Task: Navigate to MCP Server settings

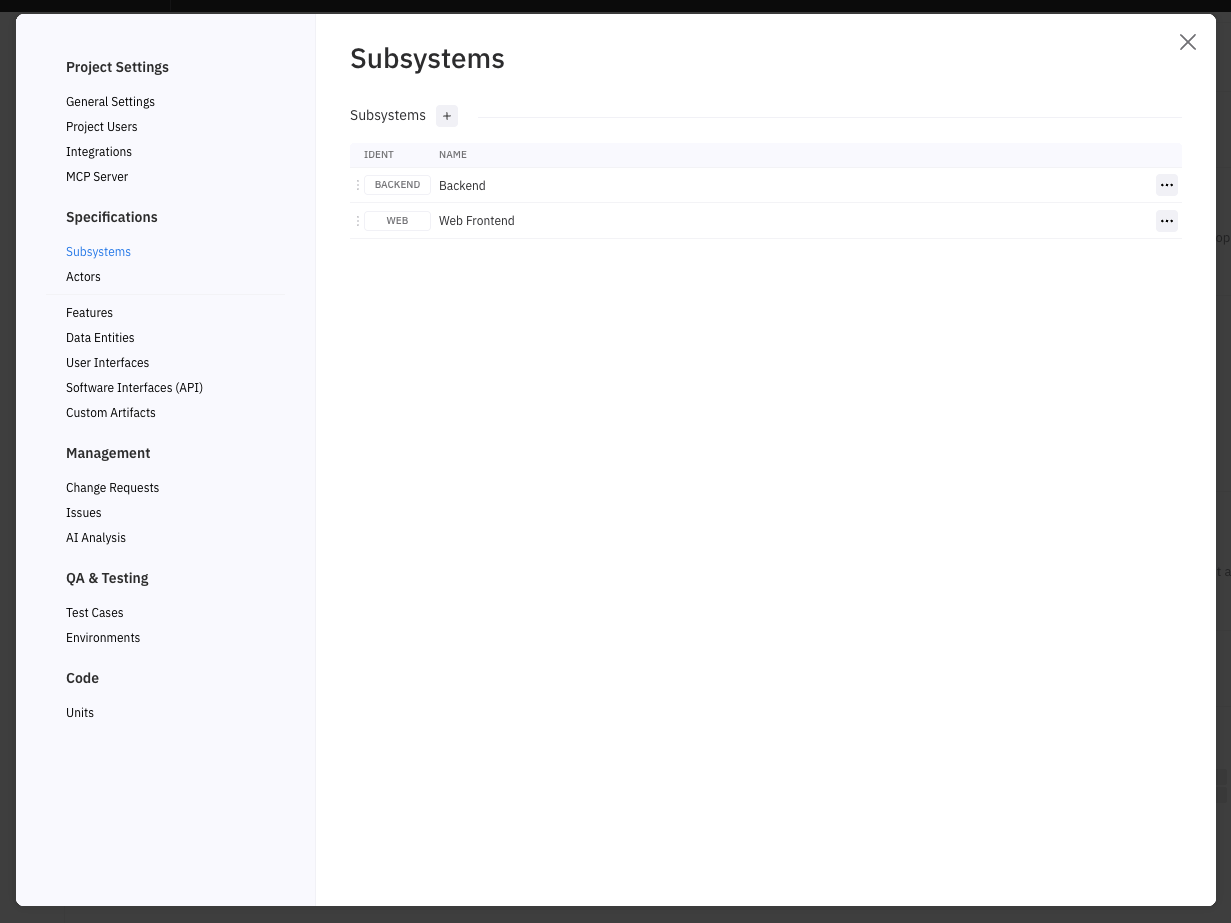Action: pyautogui.click(x=97, y=177)
